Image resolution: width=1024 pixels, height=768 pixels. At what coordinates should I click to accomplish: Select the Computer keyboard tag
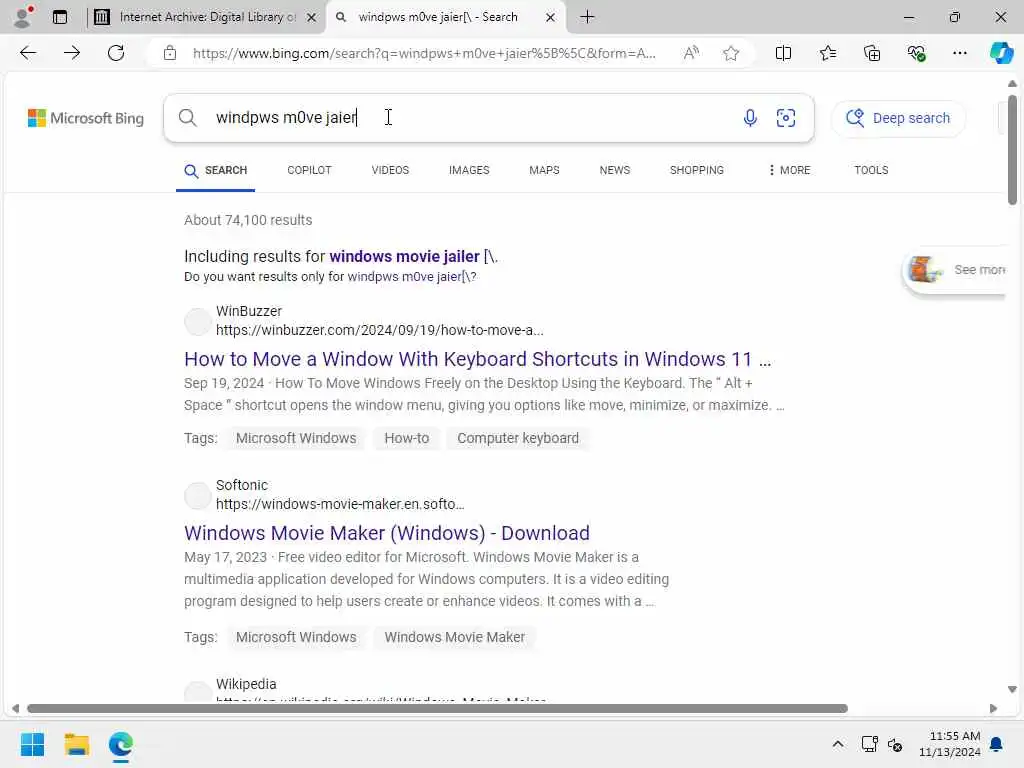(x=518, y=438)
